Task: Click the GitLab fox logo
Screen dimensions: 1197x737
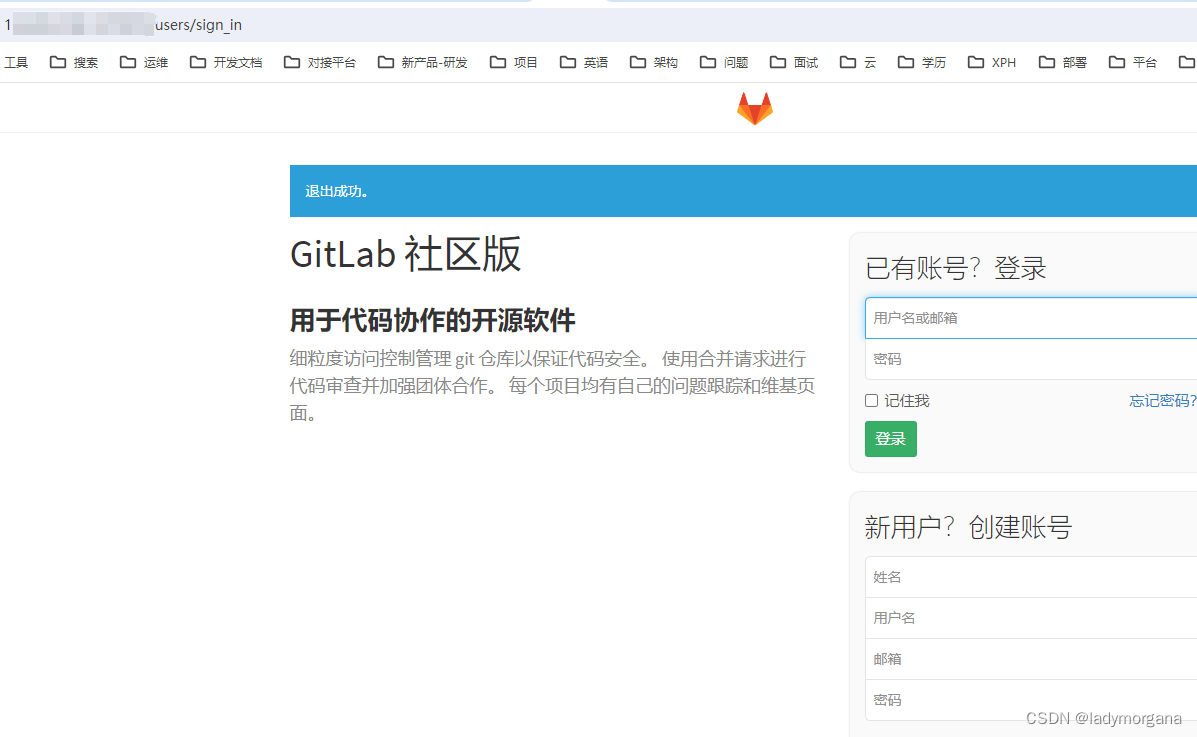Action: (x=754, y=106)
